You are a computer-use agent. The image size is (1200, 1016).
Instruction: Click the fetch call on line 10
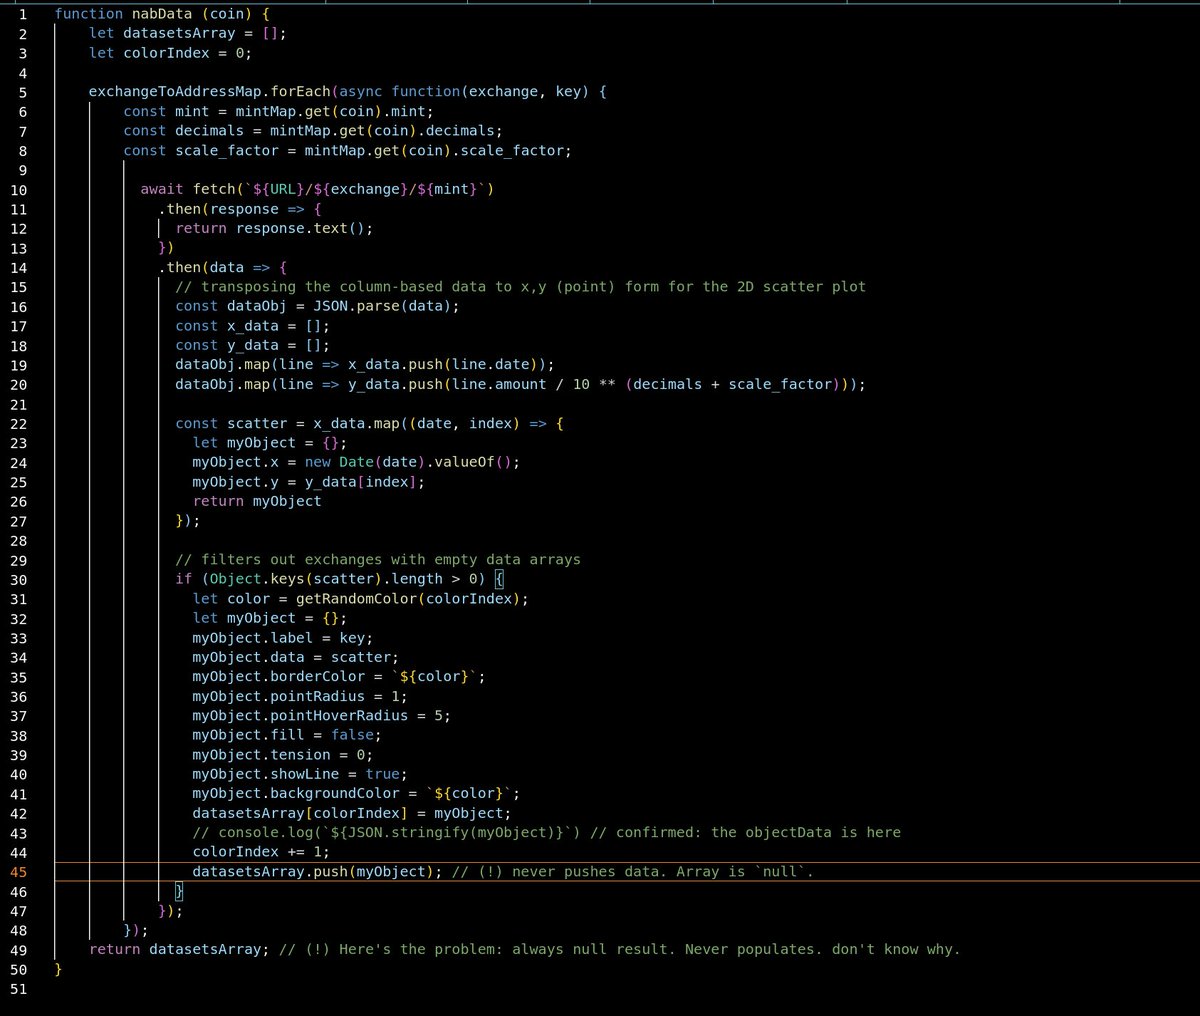[x=214, y=189]
